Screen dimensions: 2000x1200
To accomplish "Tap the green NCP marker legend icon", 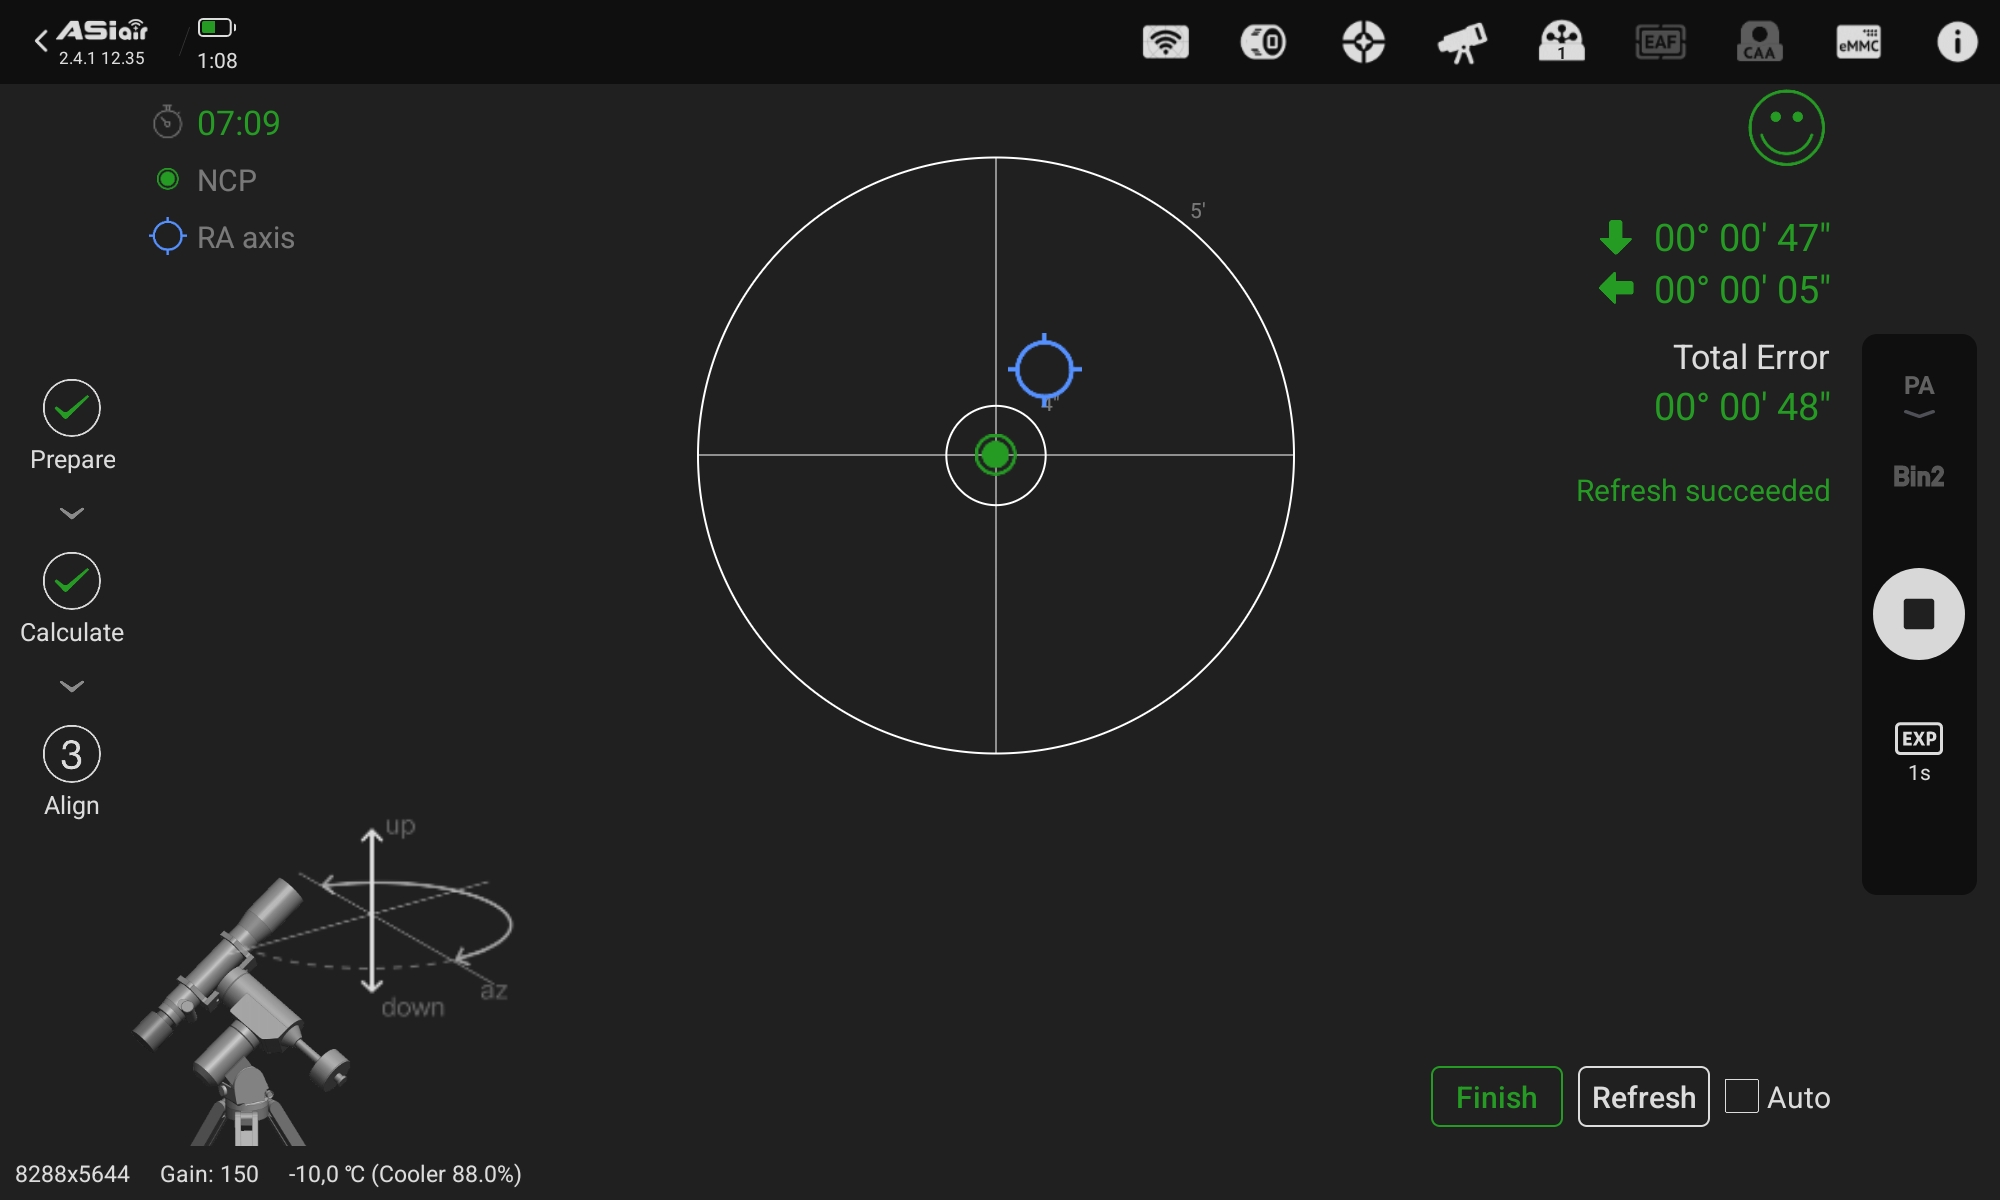I will click(167, 179).
